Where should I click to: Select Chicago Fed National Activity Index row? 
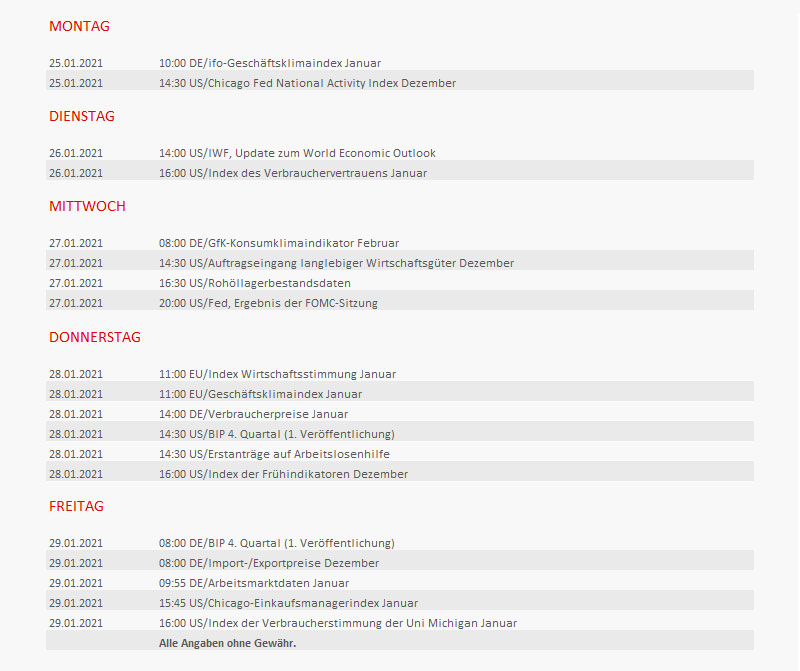pyautogui.click(x=307, y=83)
